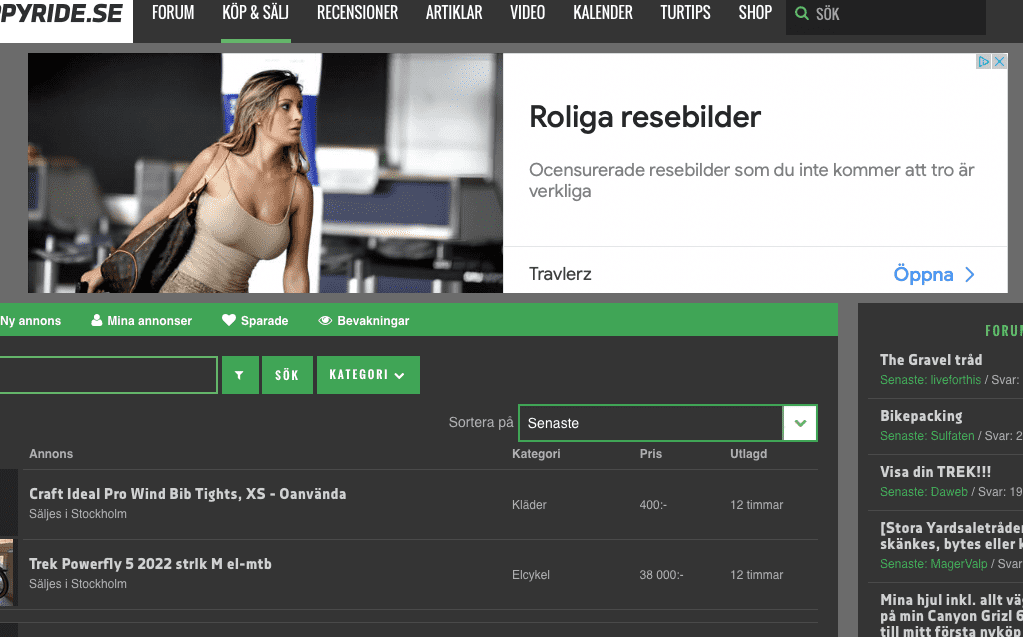Click user liveforthis in forum sidebar
Image resolution: width=1023 pixels, height=637 pixels.
coord(956,379)
